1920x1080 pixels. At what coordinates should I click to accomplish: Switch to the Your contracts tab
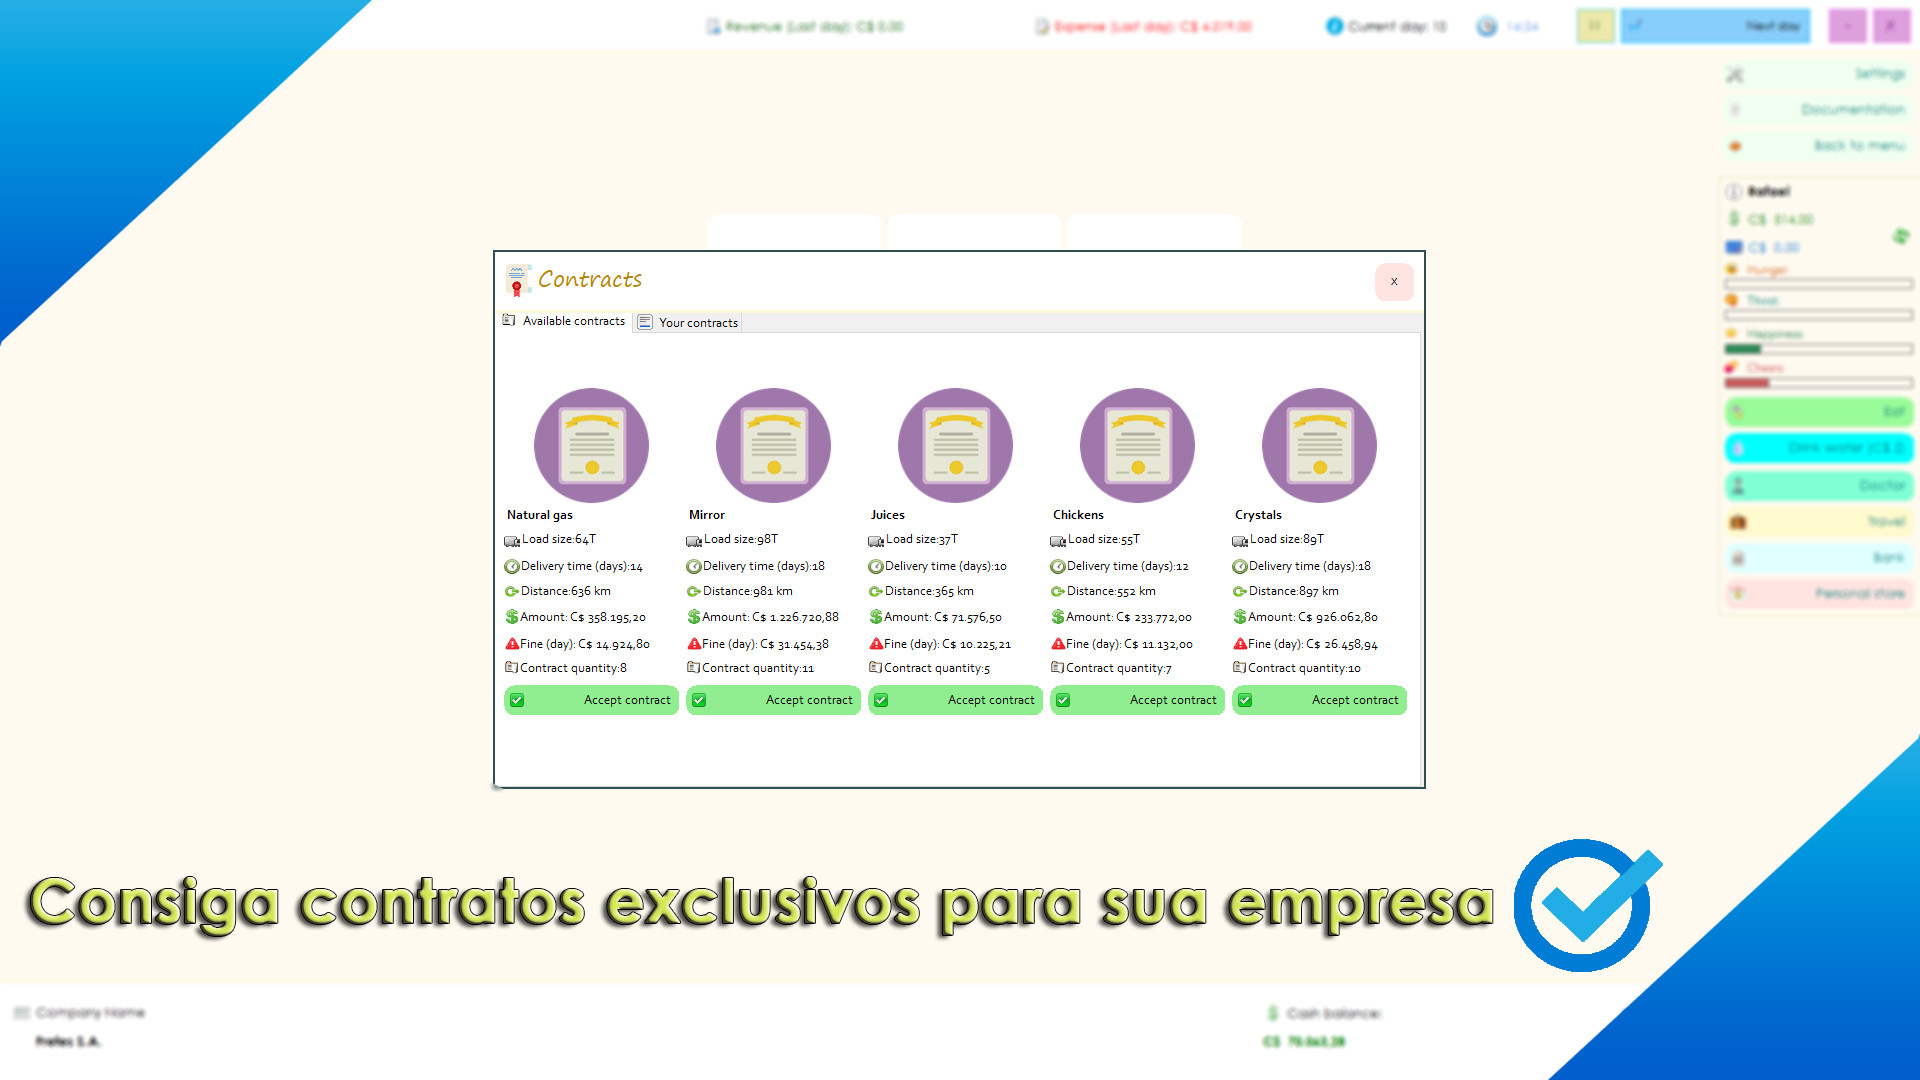pyautogui.click(x=688, y=322)
